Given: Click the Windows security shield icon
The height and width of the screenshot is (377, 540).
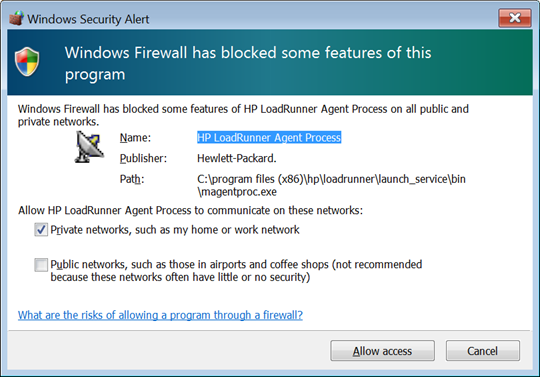Looking at the screenshot, I should (x=27, y=62).
